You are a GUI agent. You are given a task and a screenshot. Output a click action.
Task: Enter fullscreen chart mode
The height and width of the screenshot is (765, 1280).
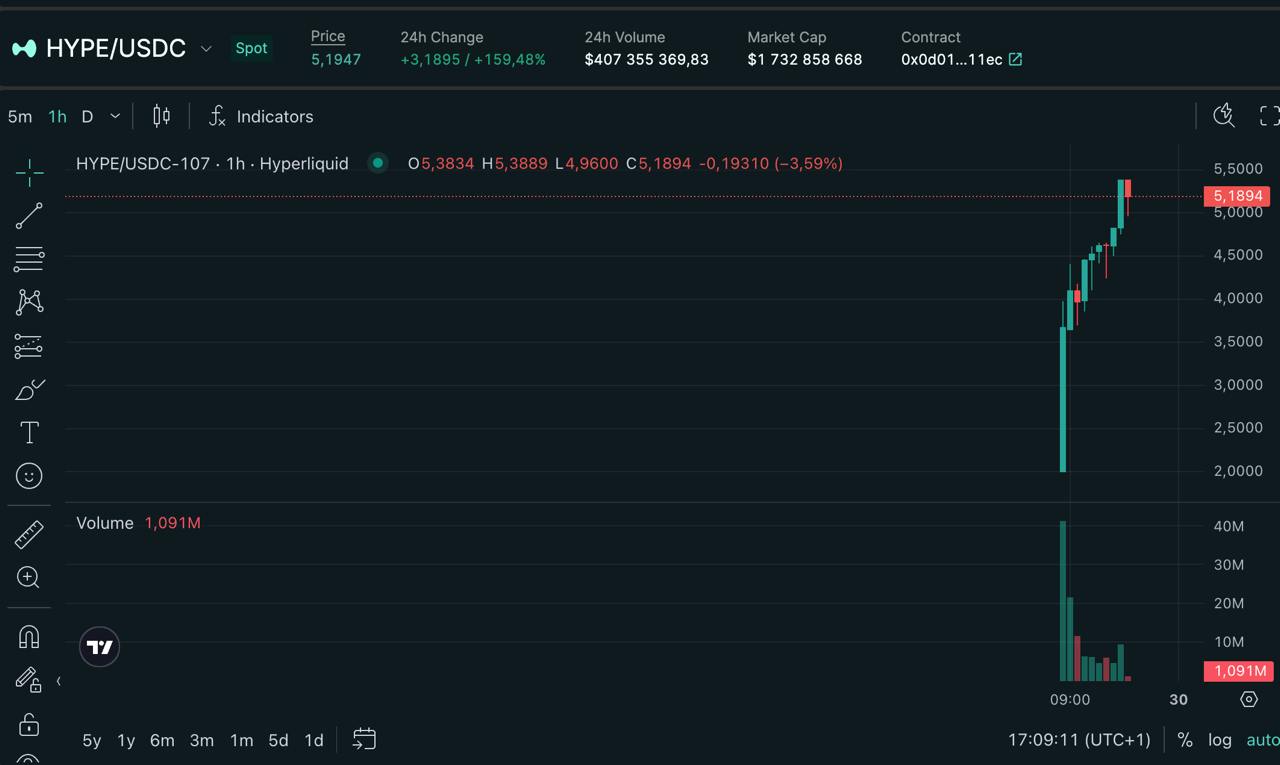[x=1269, y=116]
